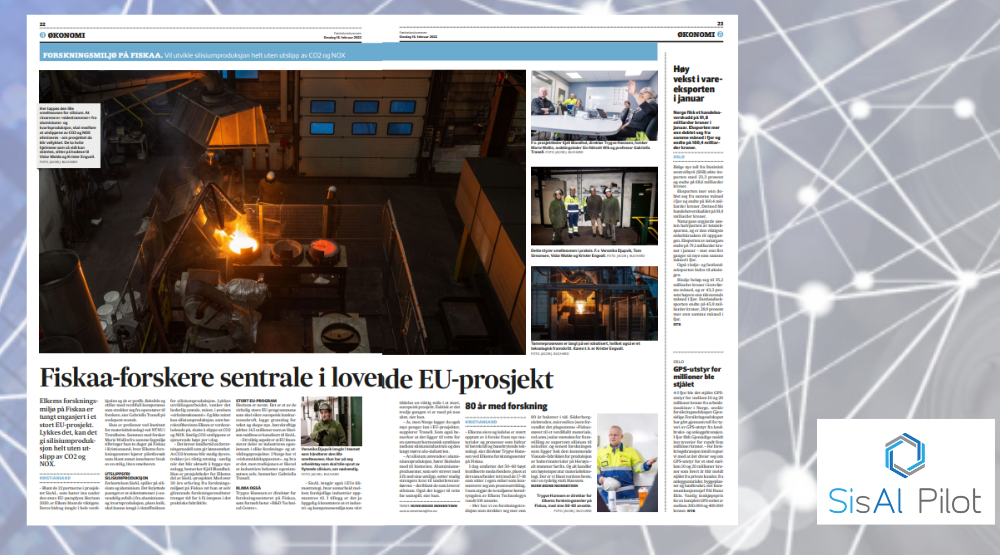Click the ØKONOMI header on left page

coord(66,35)
